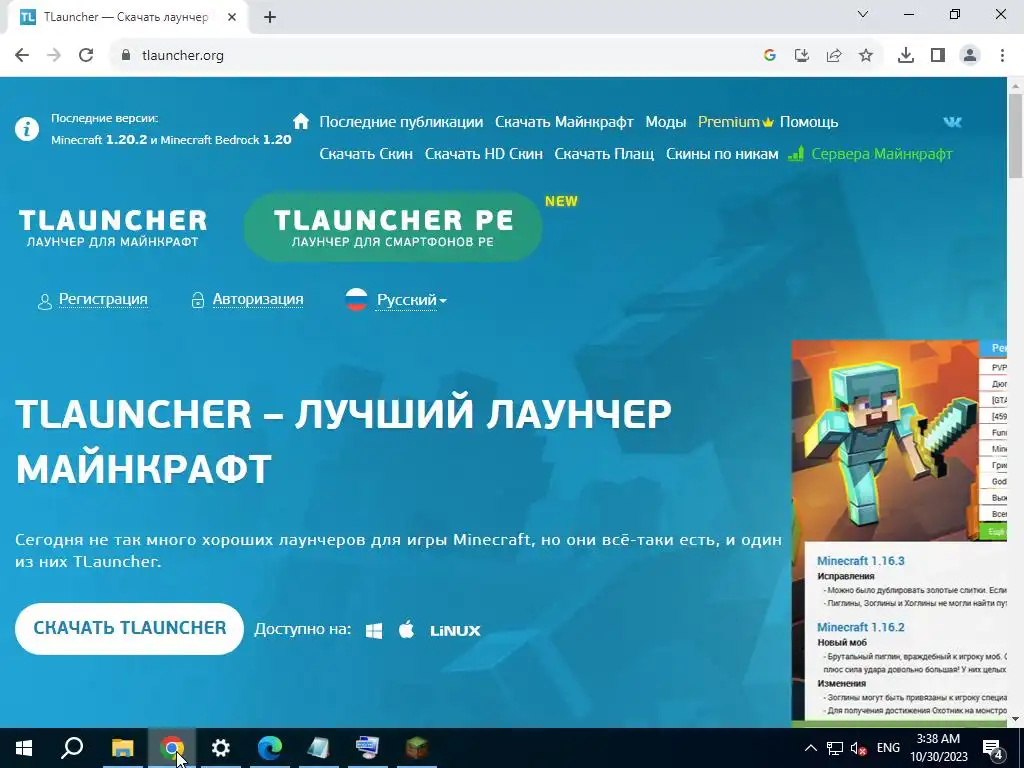Click Minecraft 1.16.2 heading
Screen dimensions: 1024x768
[860, 627]
